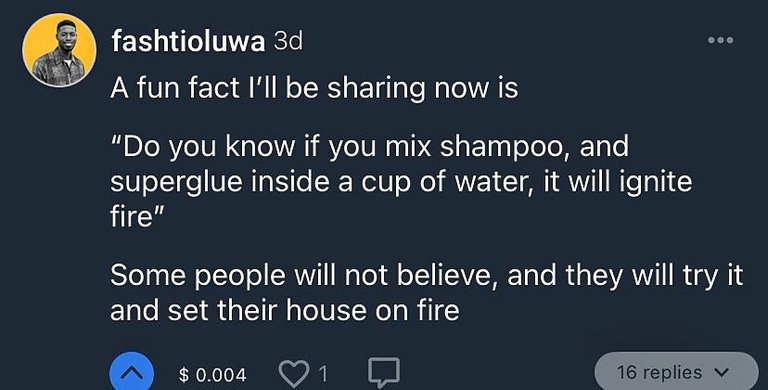The height and width of the screenshot is (390, 768).
Task: Click the "superglue inside a cup of water" line
Action: coord(401,182)
